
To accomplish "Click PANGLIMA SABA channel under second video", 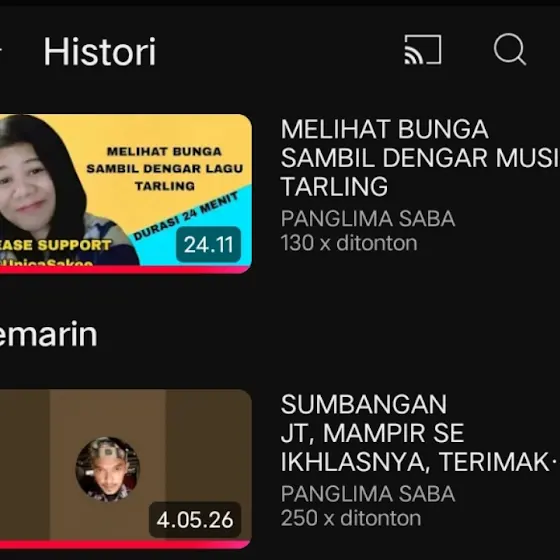I will 368,494.
